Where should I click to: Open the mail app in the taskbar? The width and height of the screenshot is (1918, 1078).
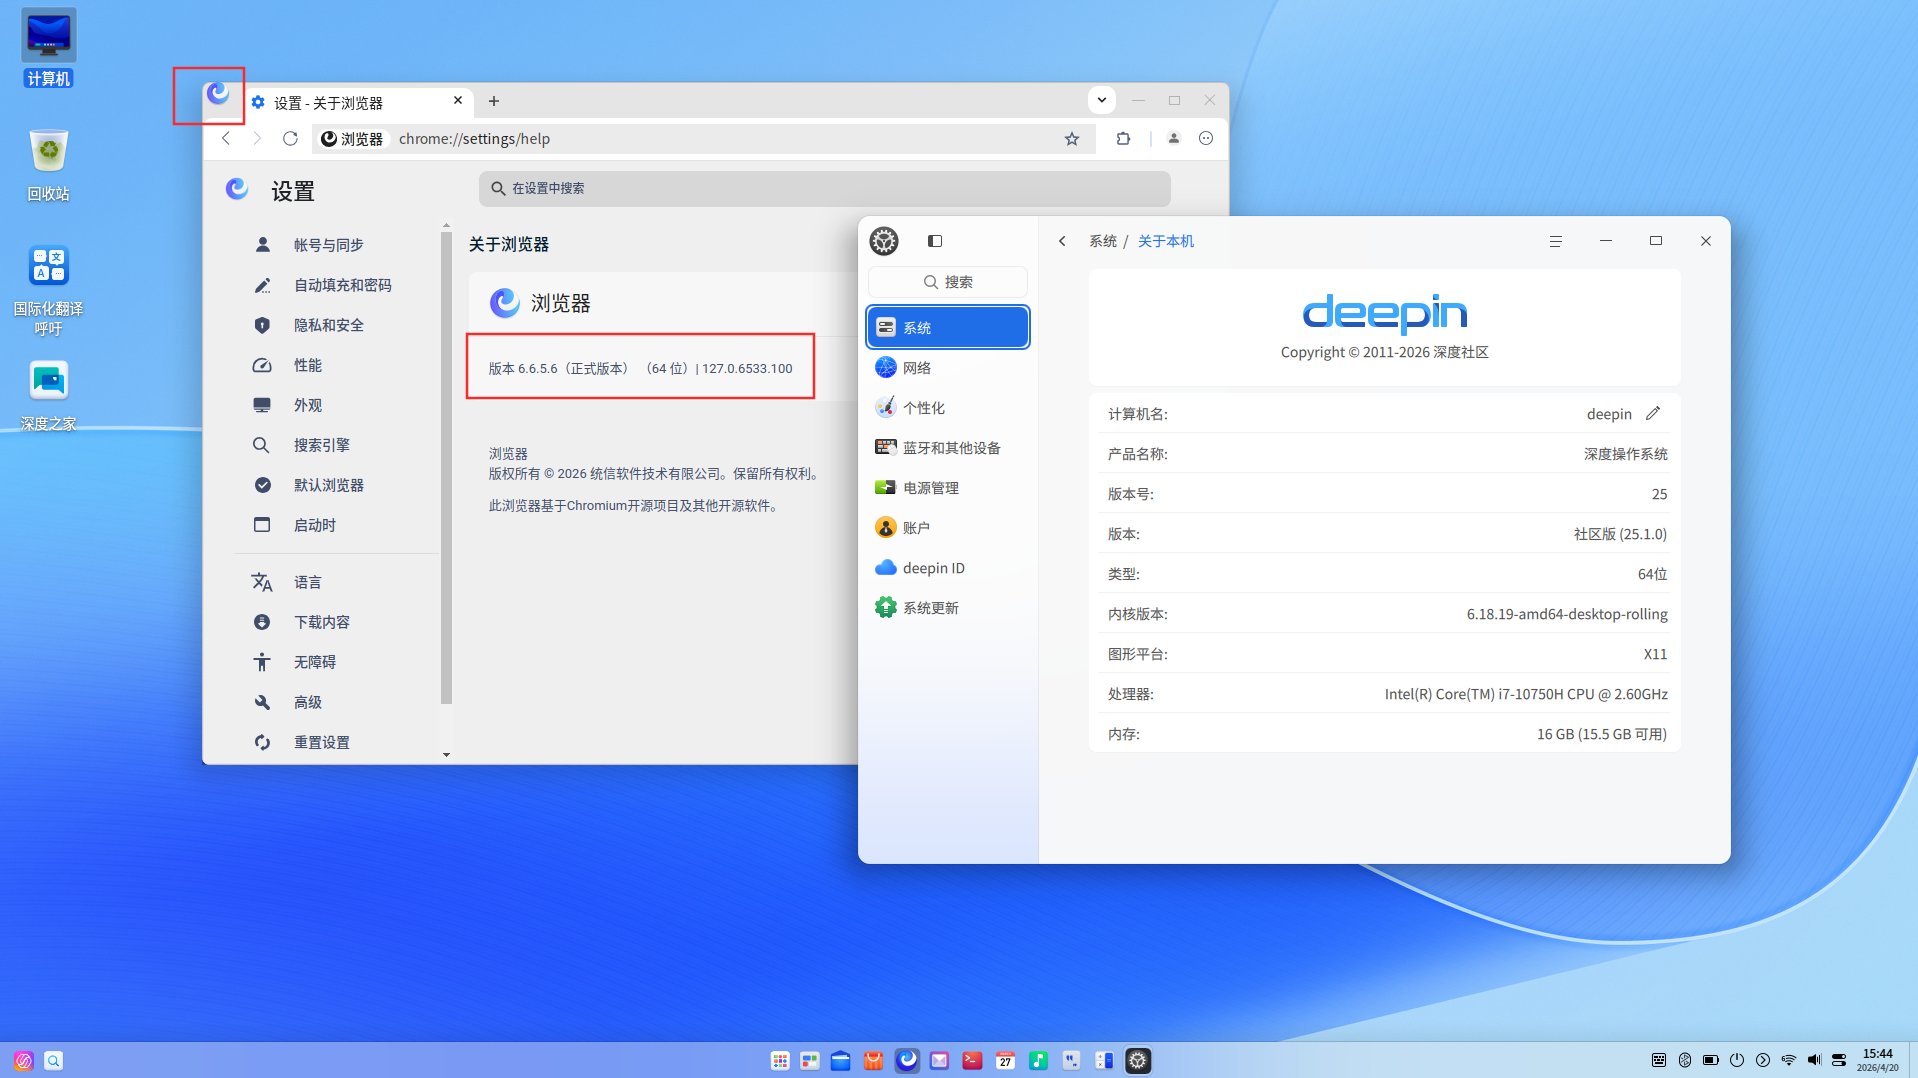pos(939,1060)
